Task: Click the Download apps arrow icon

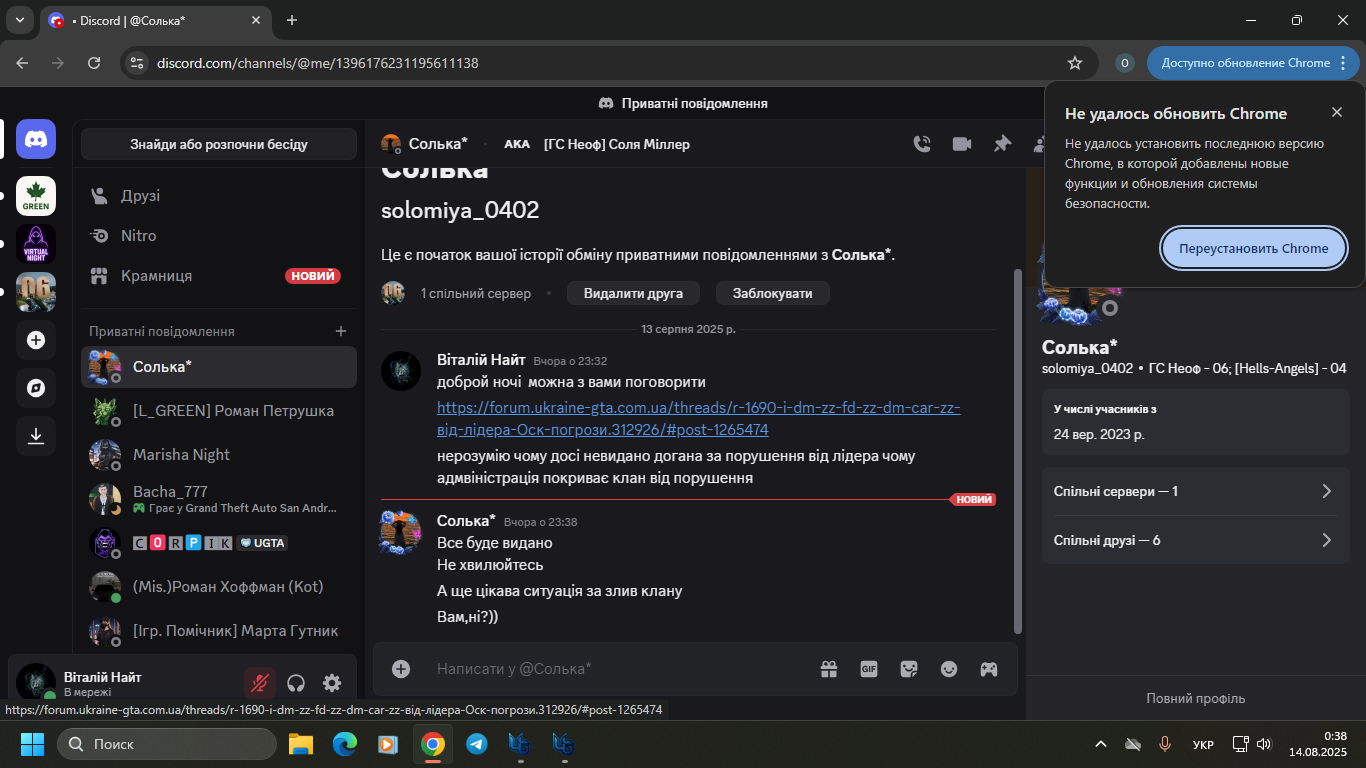Action: pyautogui.click(x=36, y=436)
